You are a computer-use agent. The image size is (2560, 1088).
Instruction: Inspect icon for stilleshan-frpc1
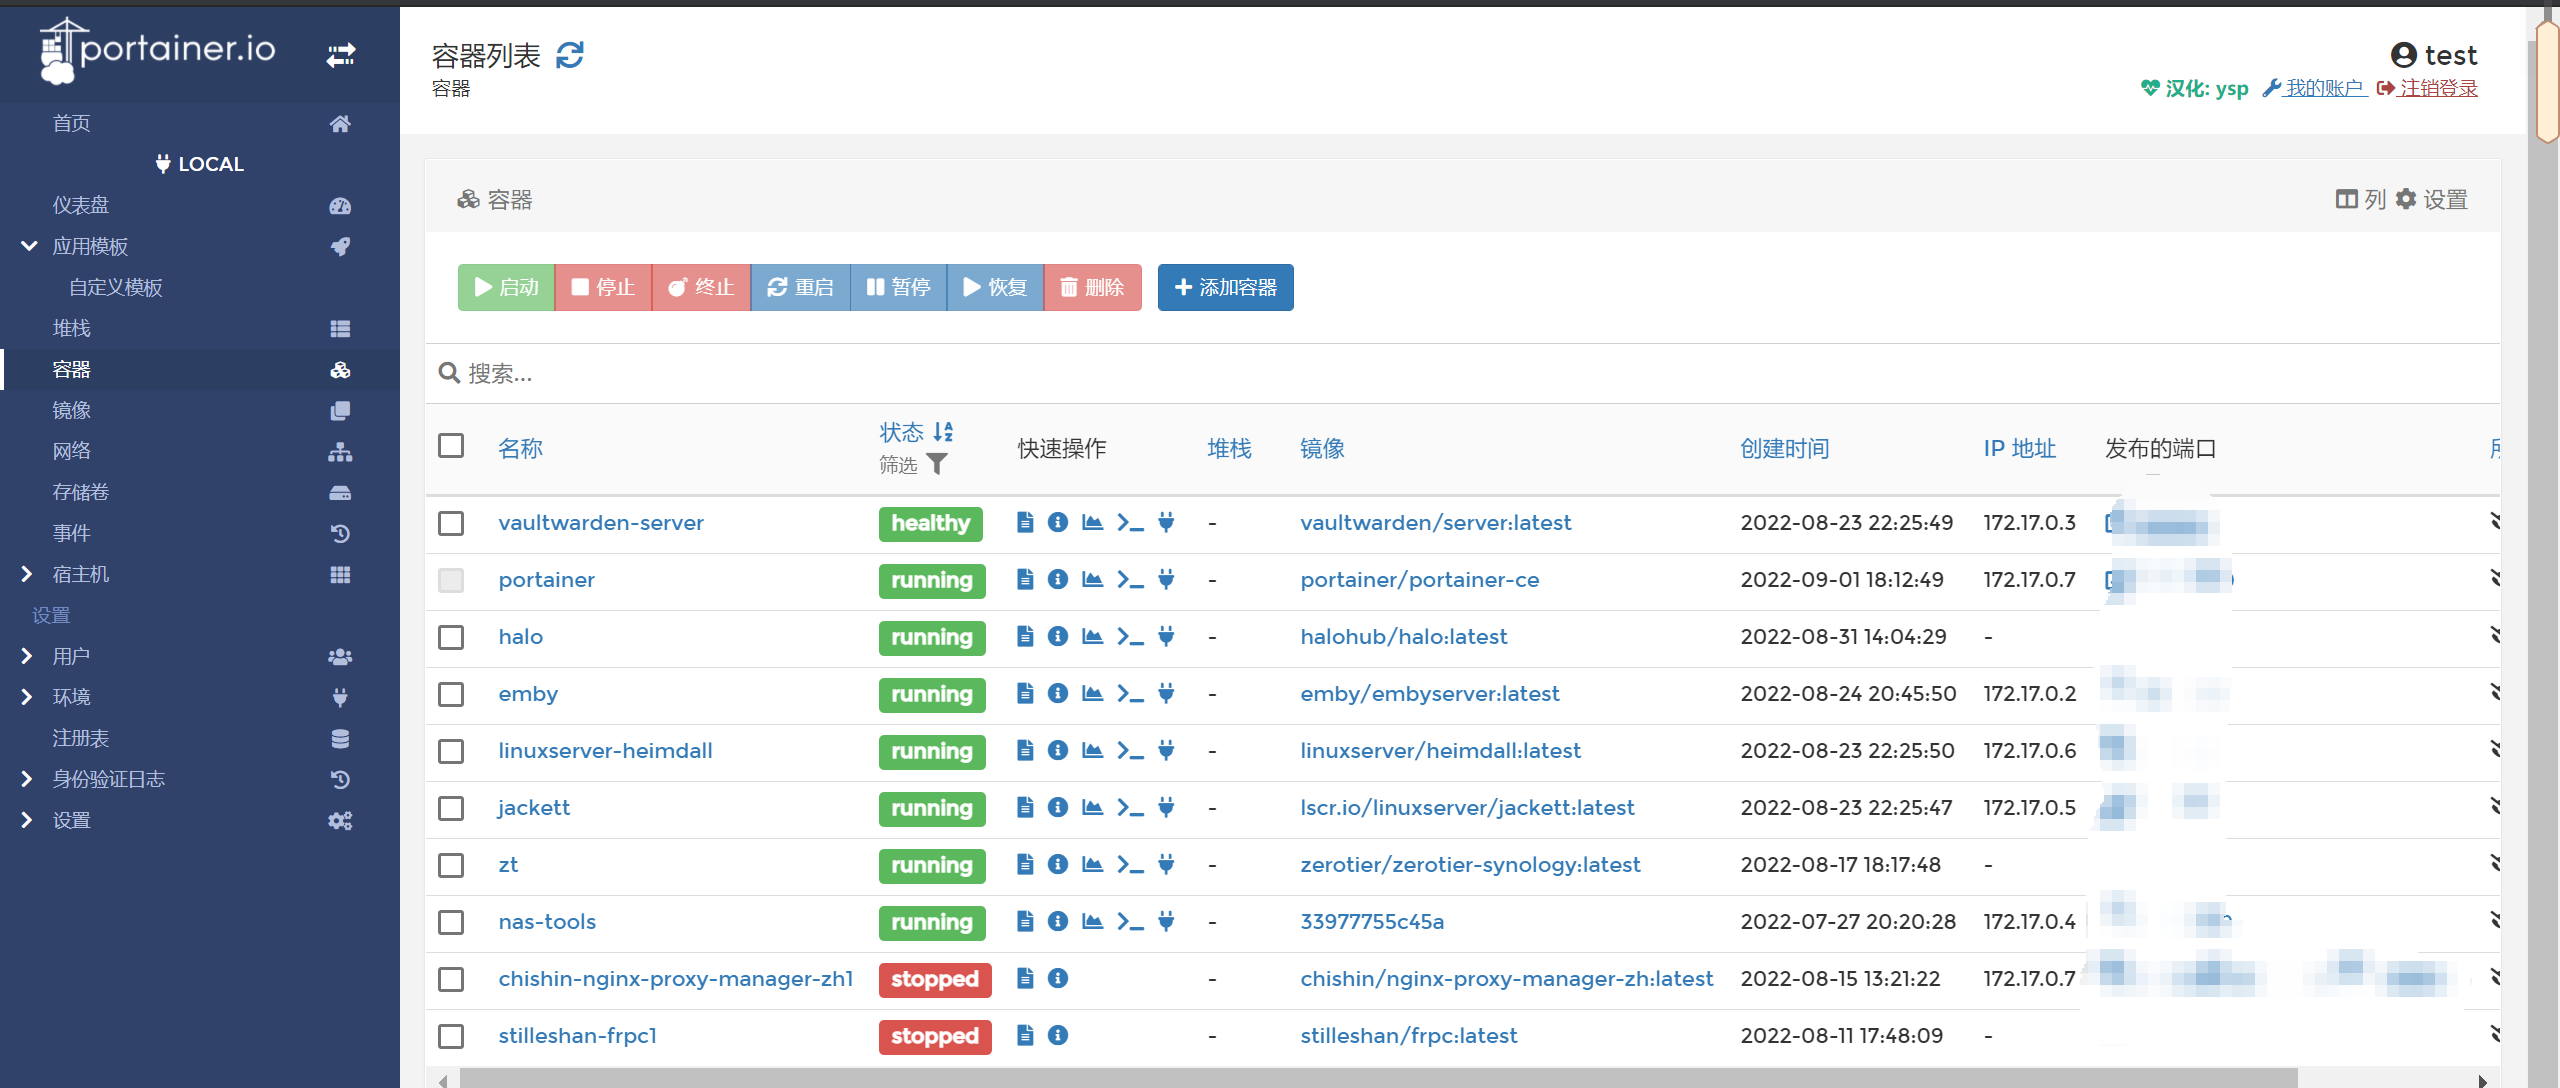(x=1057, y=1035)
